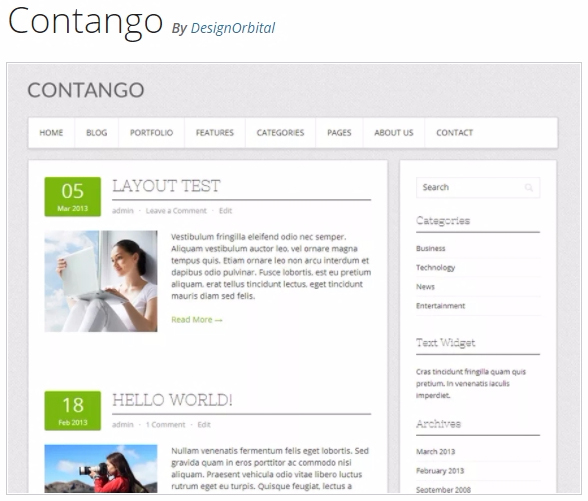Focus the Search input field

coord(478,187)
